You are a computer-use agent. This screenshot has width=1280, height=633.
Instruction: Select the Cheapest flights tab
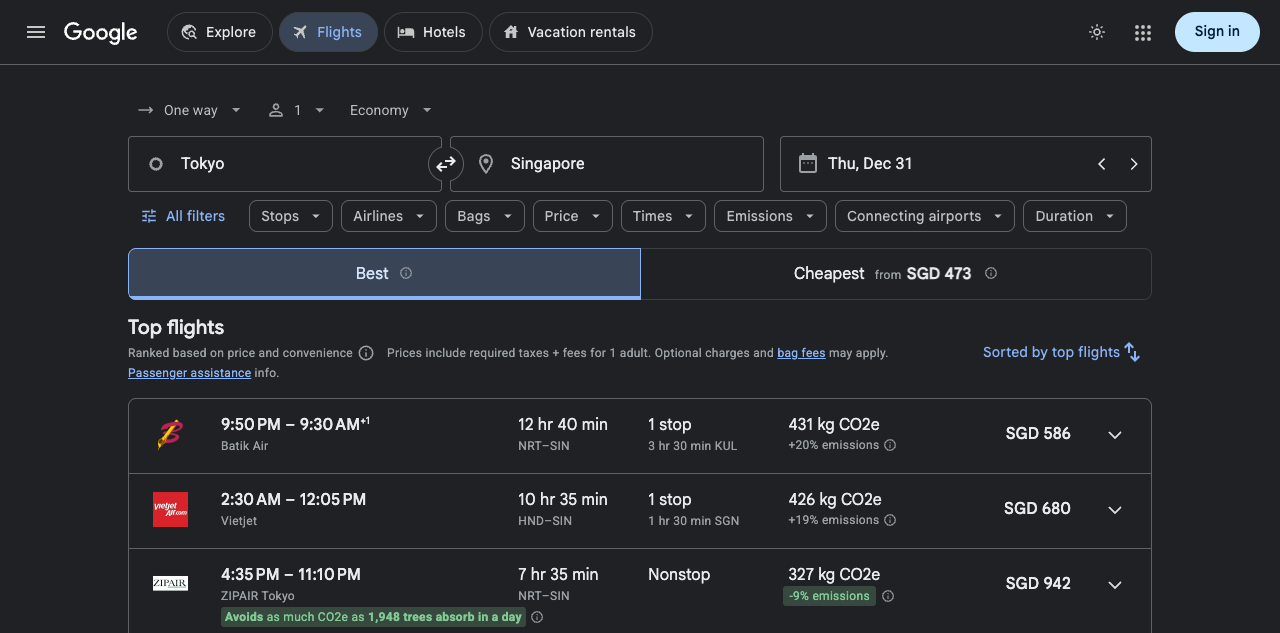click(896, 274)
